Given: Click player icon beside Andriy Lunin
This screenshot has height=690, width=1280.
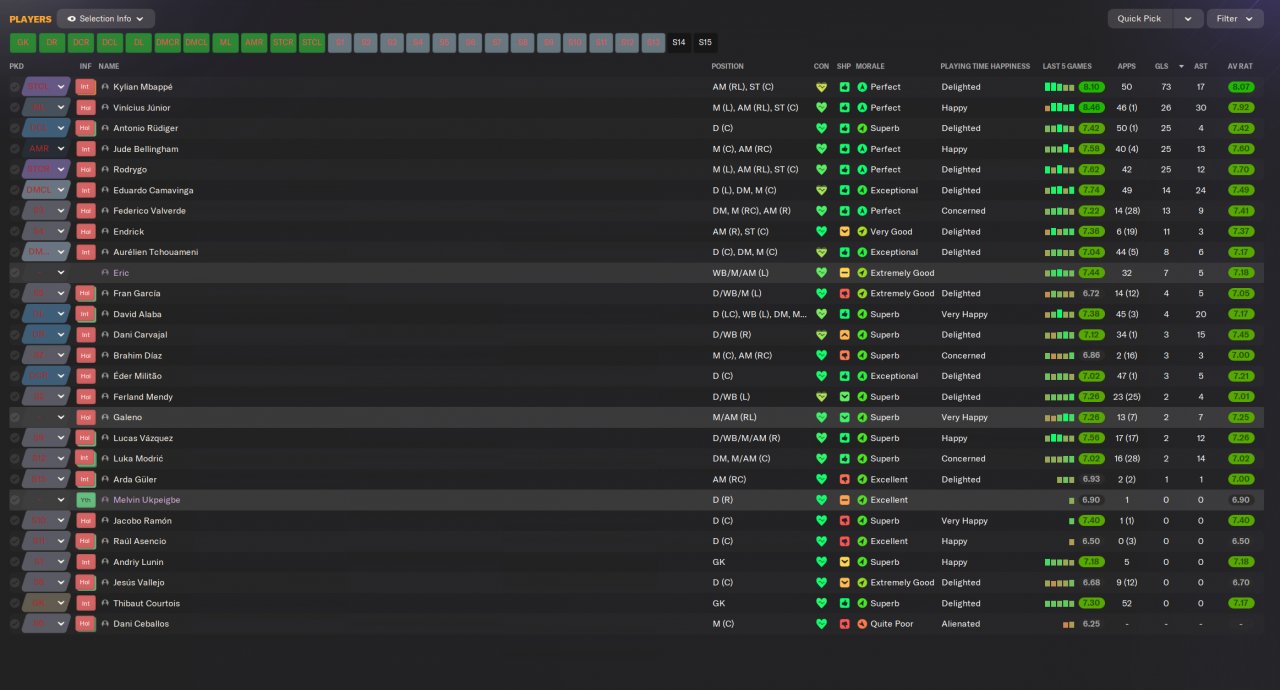Looking at the screenshot, I should pyautogui.click(x=105, y=562).
